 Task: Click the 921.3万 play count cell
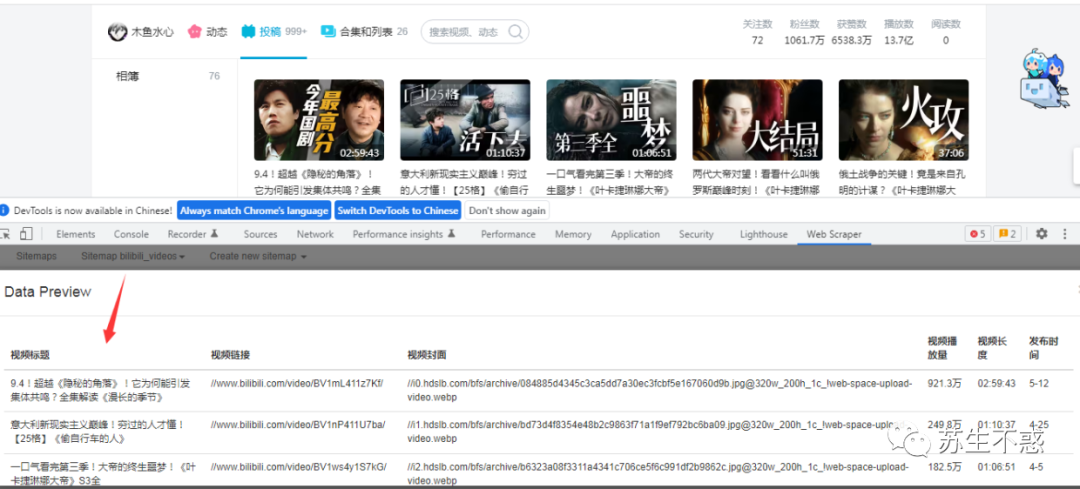click(944, 383)
